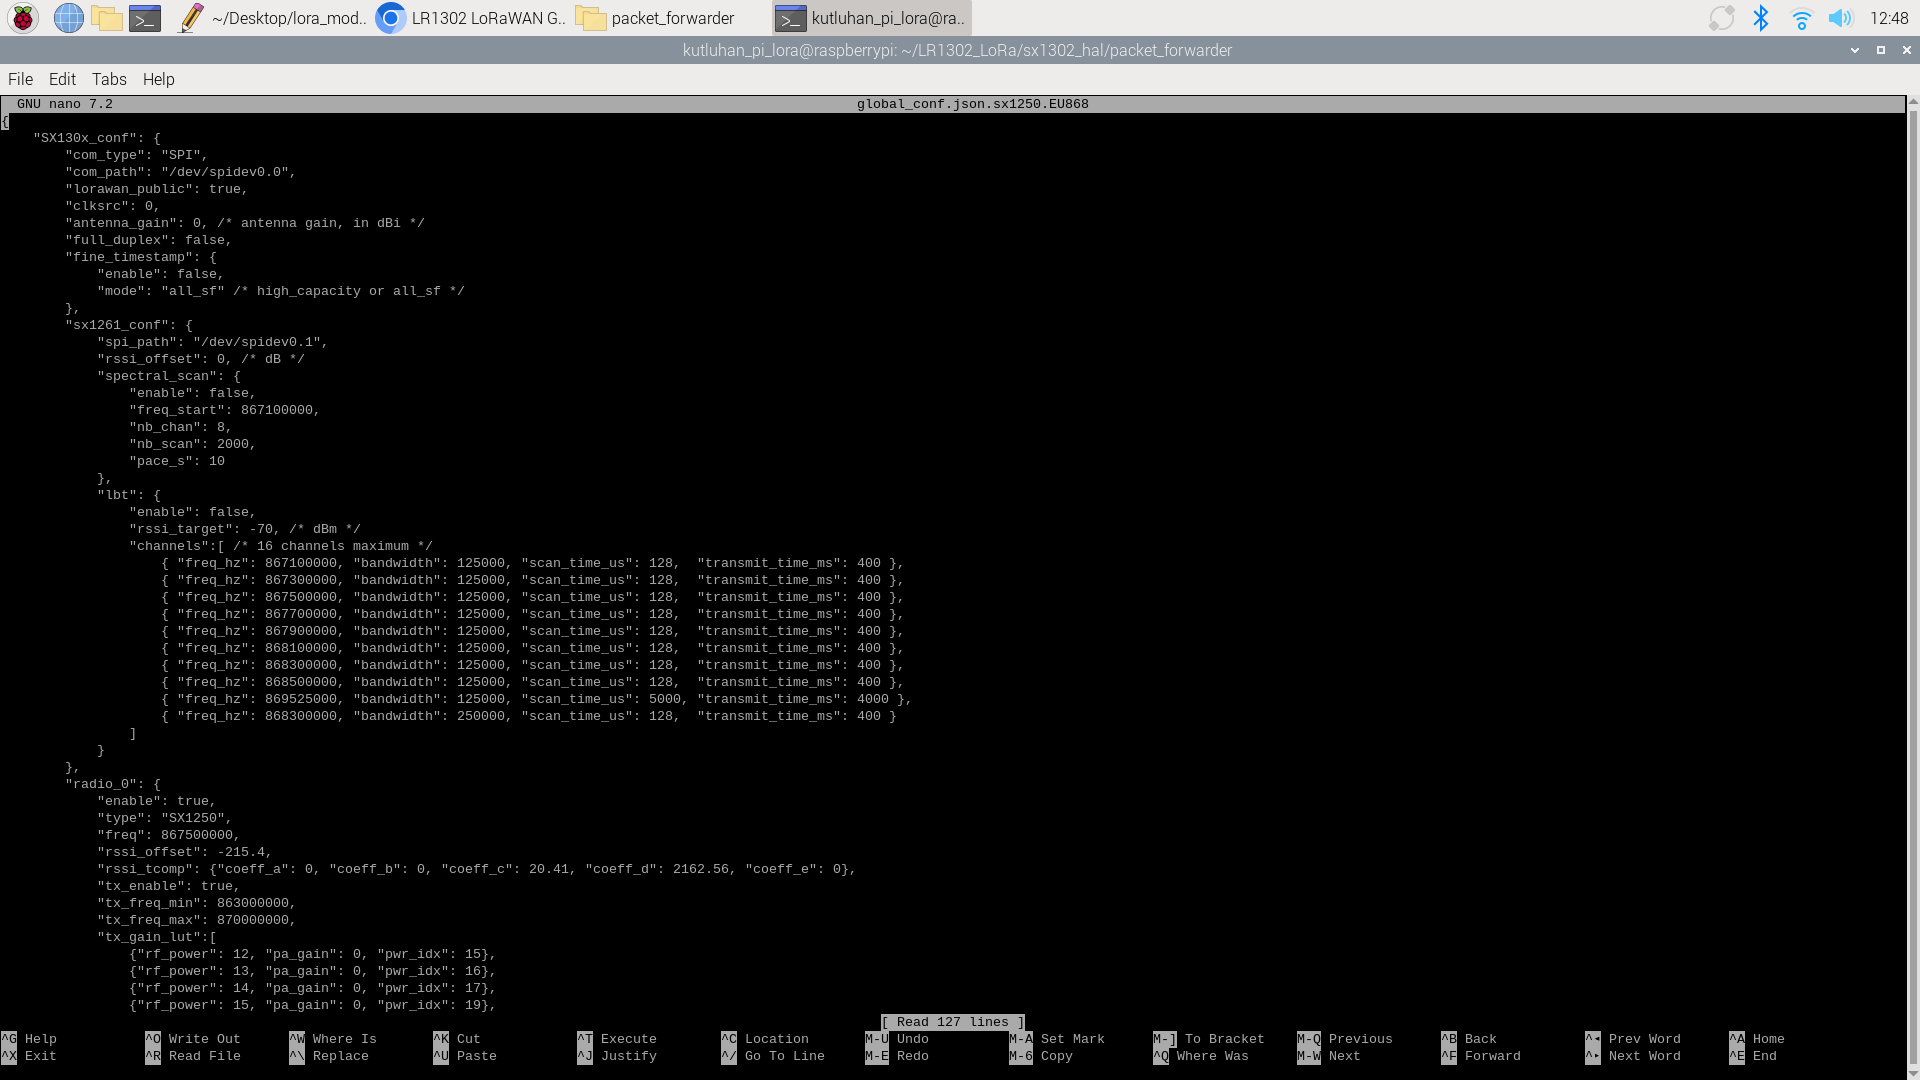Open the Help menu
This screenshot has height=1080, width=1920.
158,79
